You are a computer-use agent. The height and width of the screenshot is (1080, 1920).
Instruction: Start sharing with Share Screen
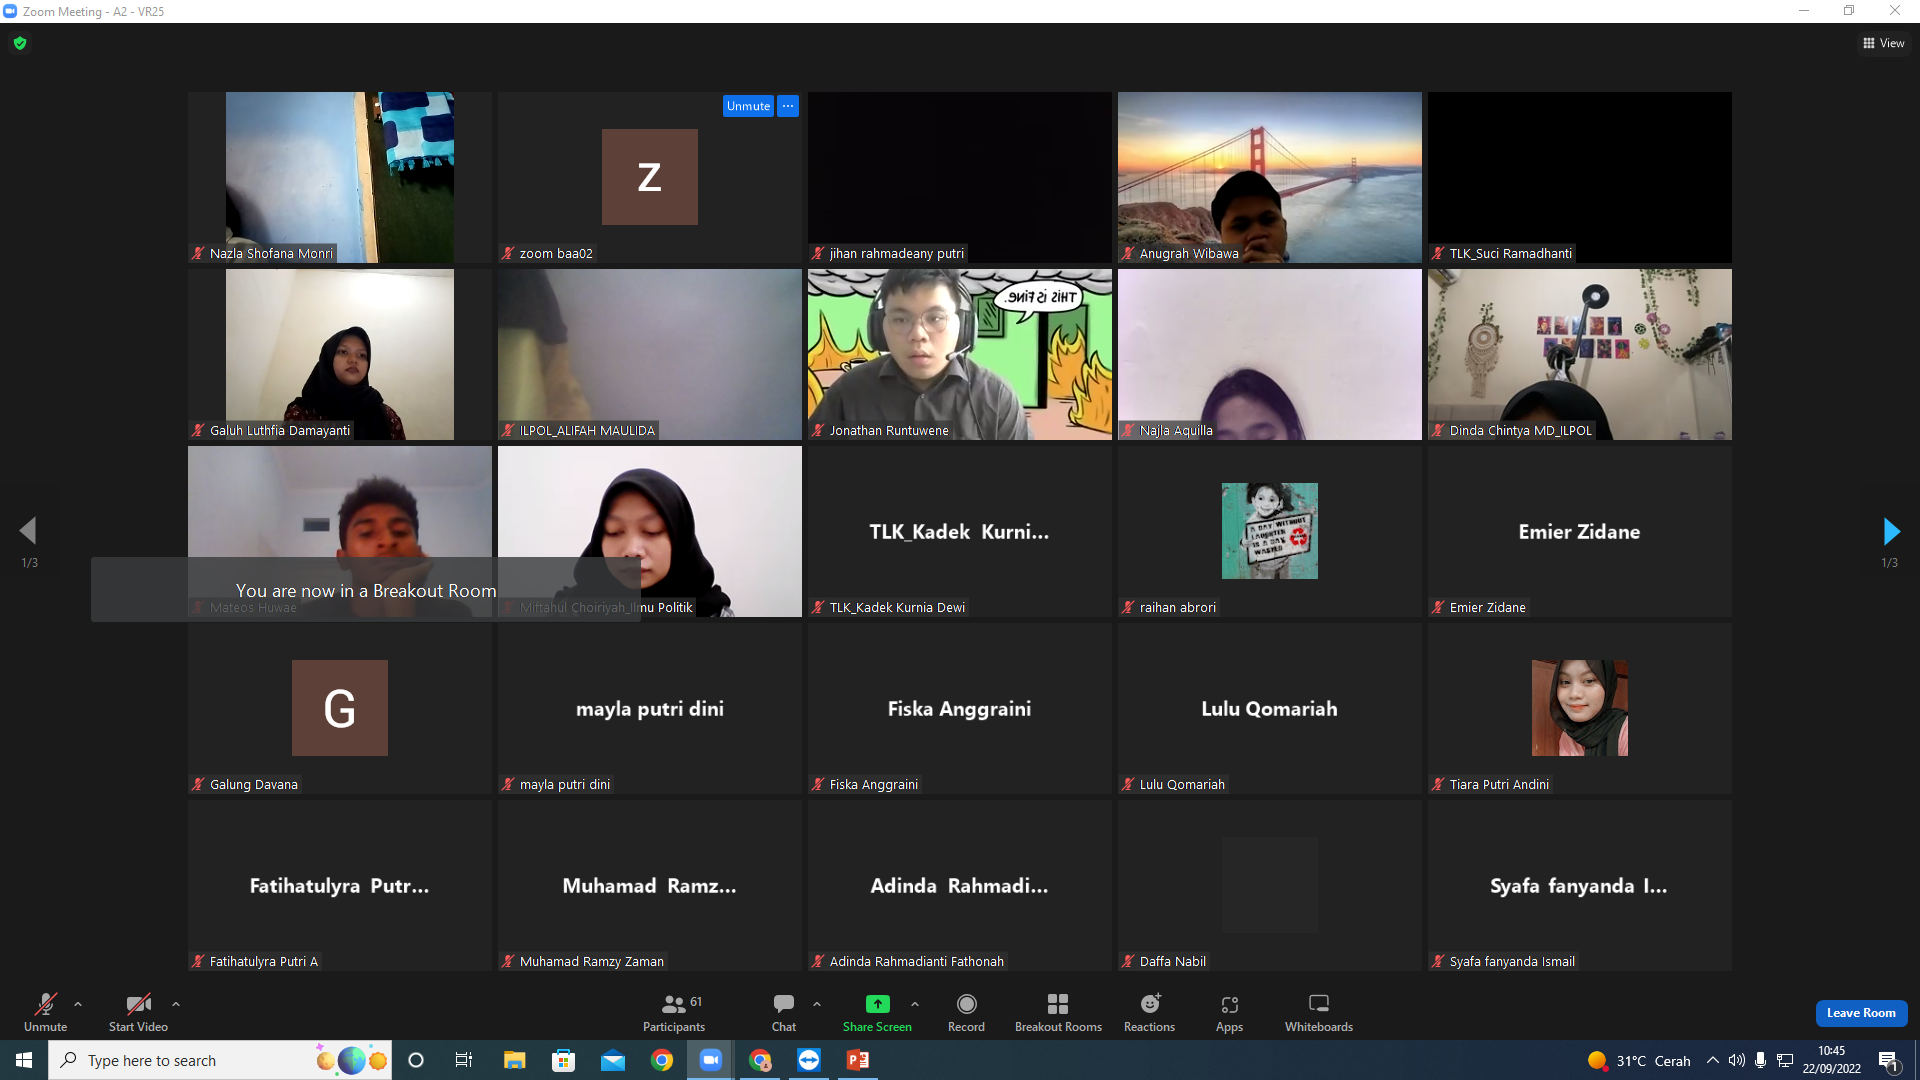(877, 1011)
